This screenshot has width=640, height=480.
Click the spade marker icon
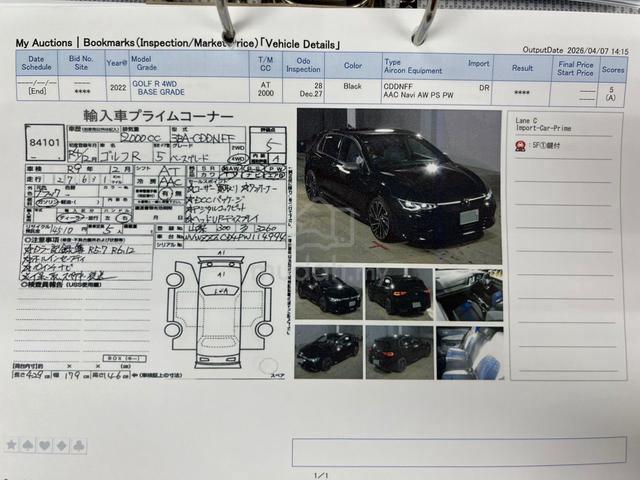(x=28, y=445)
